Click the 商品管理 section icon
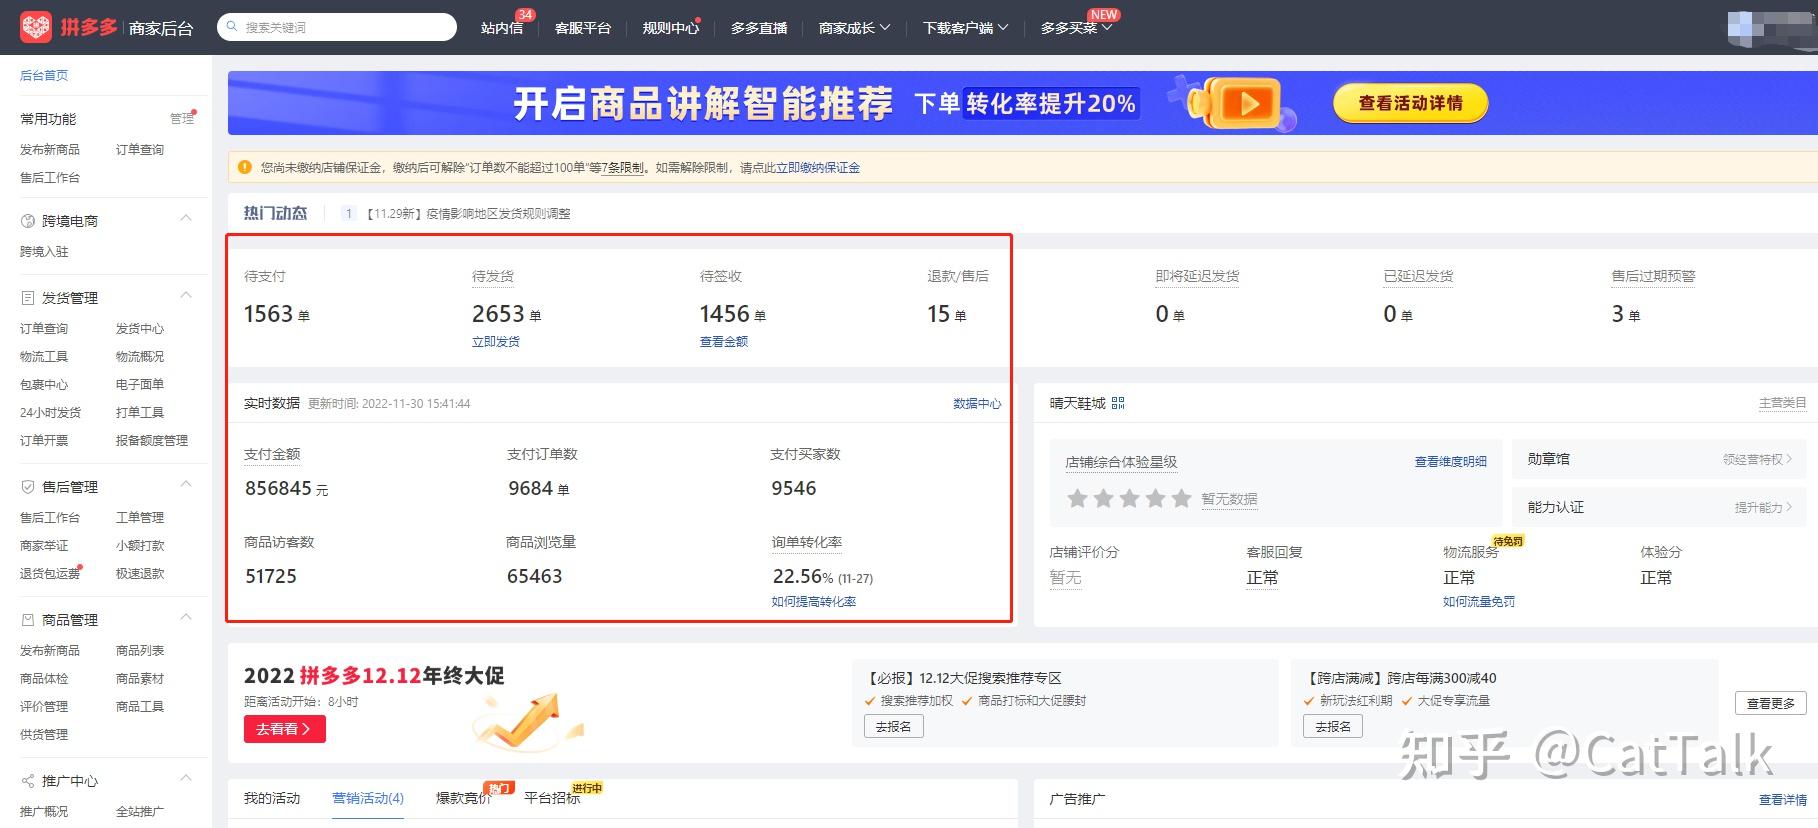This screenshot has height=828, width=1818. (x=28, y=620)
